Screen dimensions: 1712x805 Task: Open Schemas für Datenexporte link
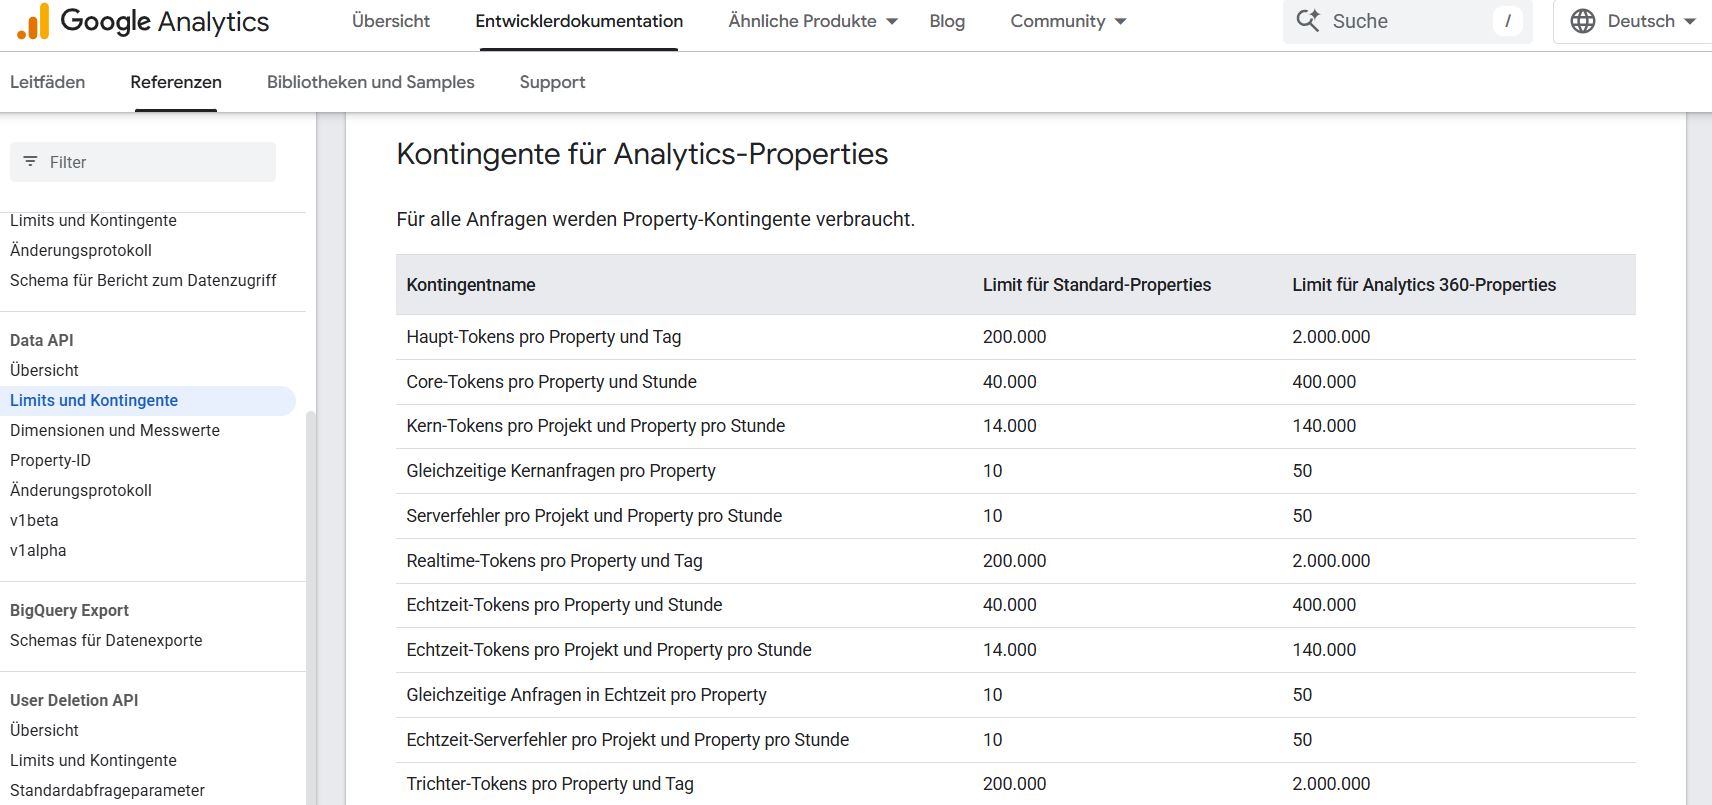pyautogui.click(x=106, y=640)
